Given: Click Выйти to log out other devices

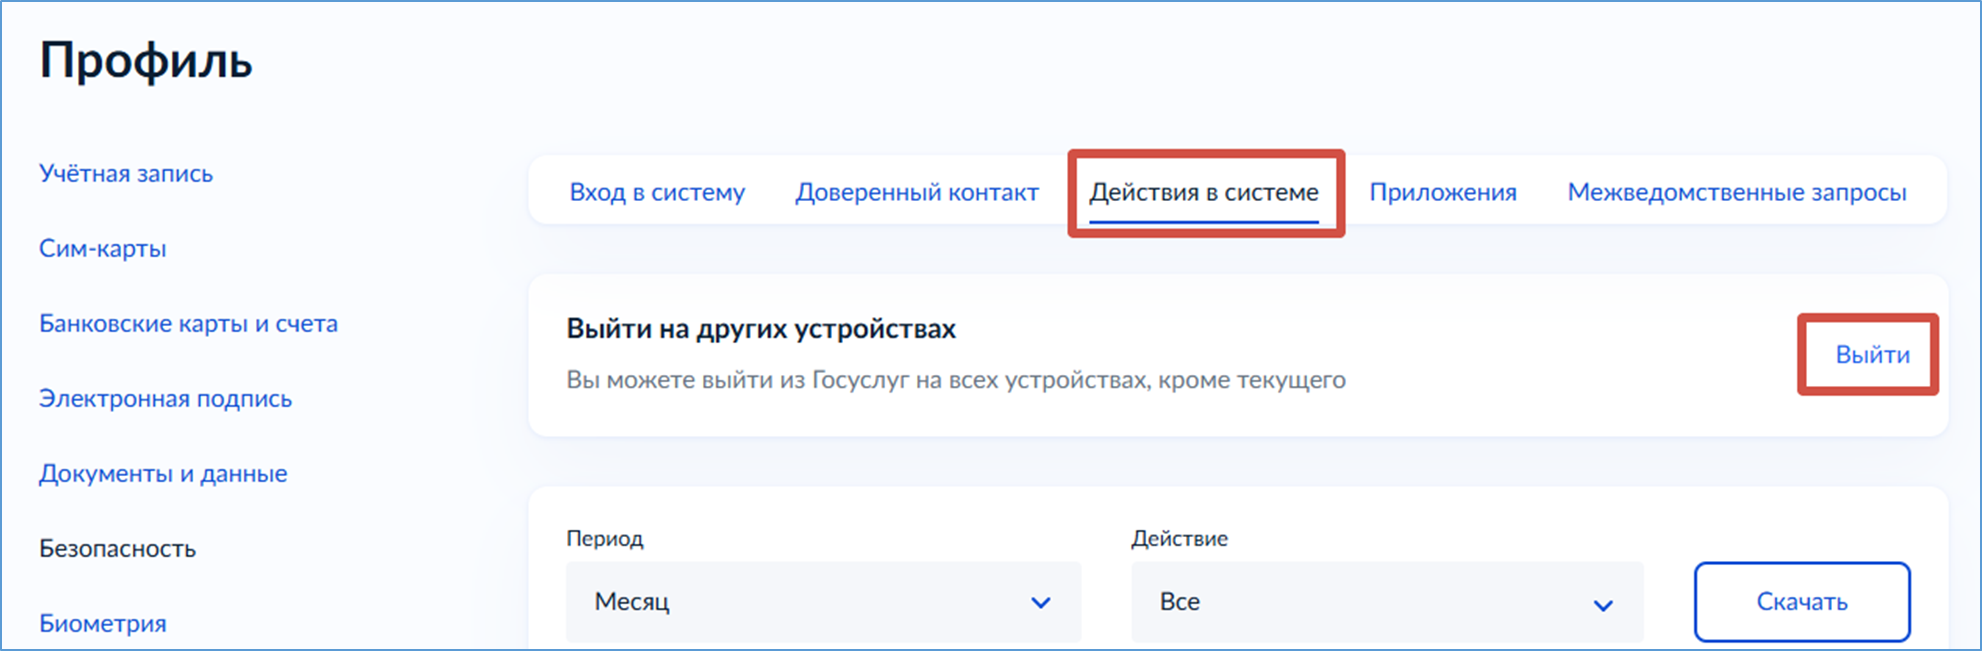Looking at the screenshot, I should 1872,355.
